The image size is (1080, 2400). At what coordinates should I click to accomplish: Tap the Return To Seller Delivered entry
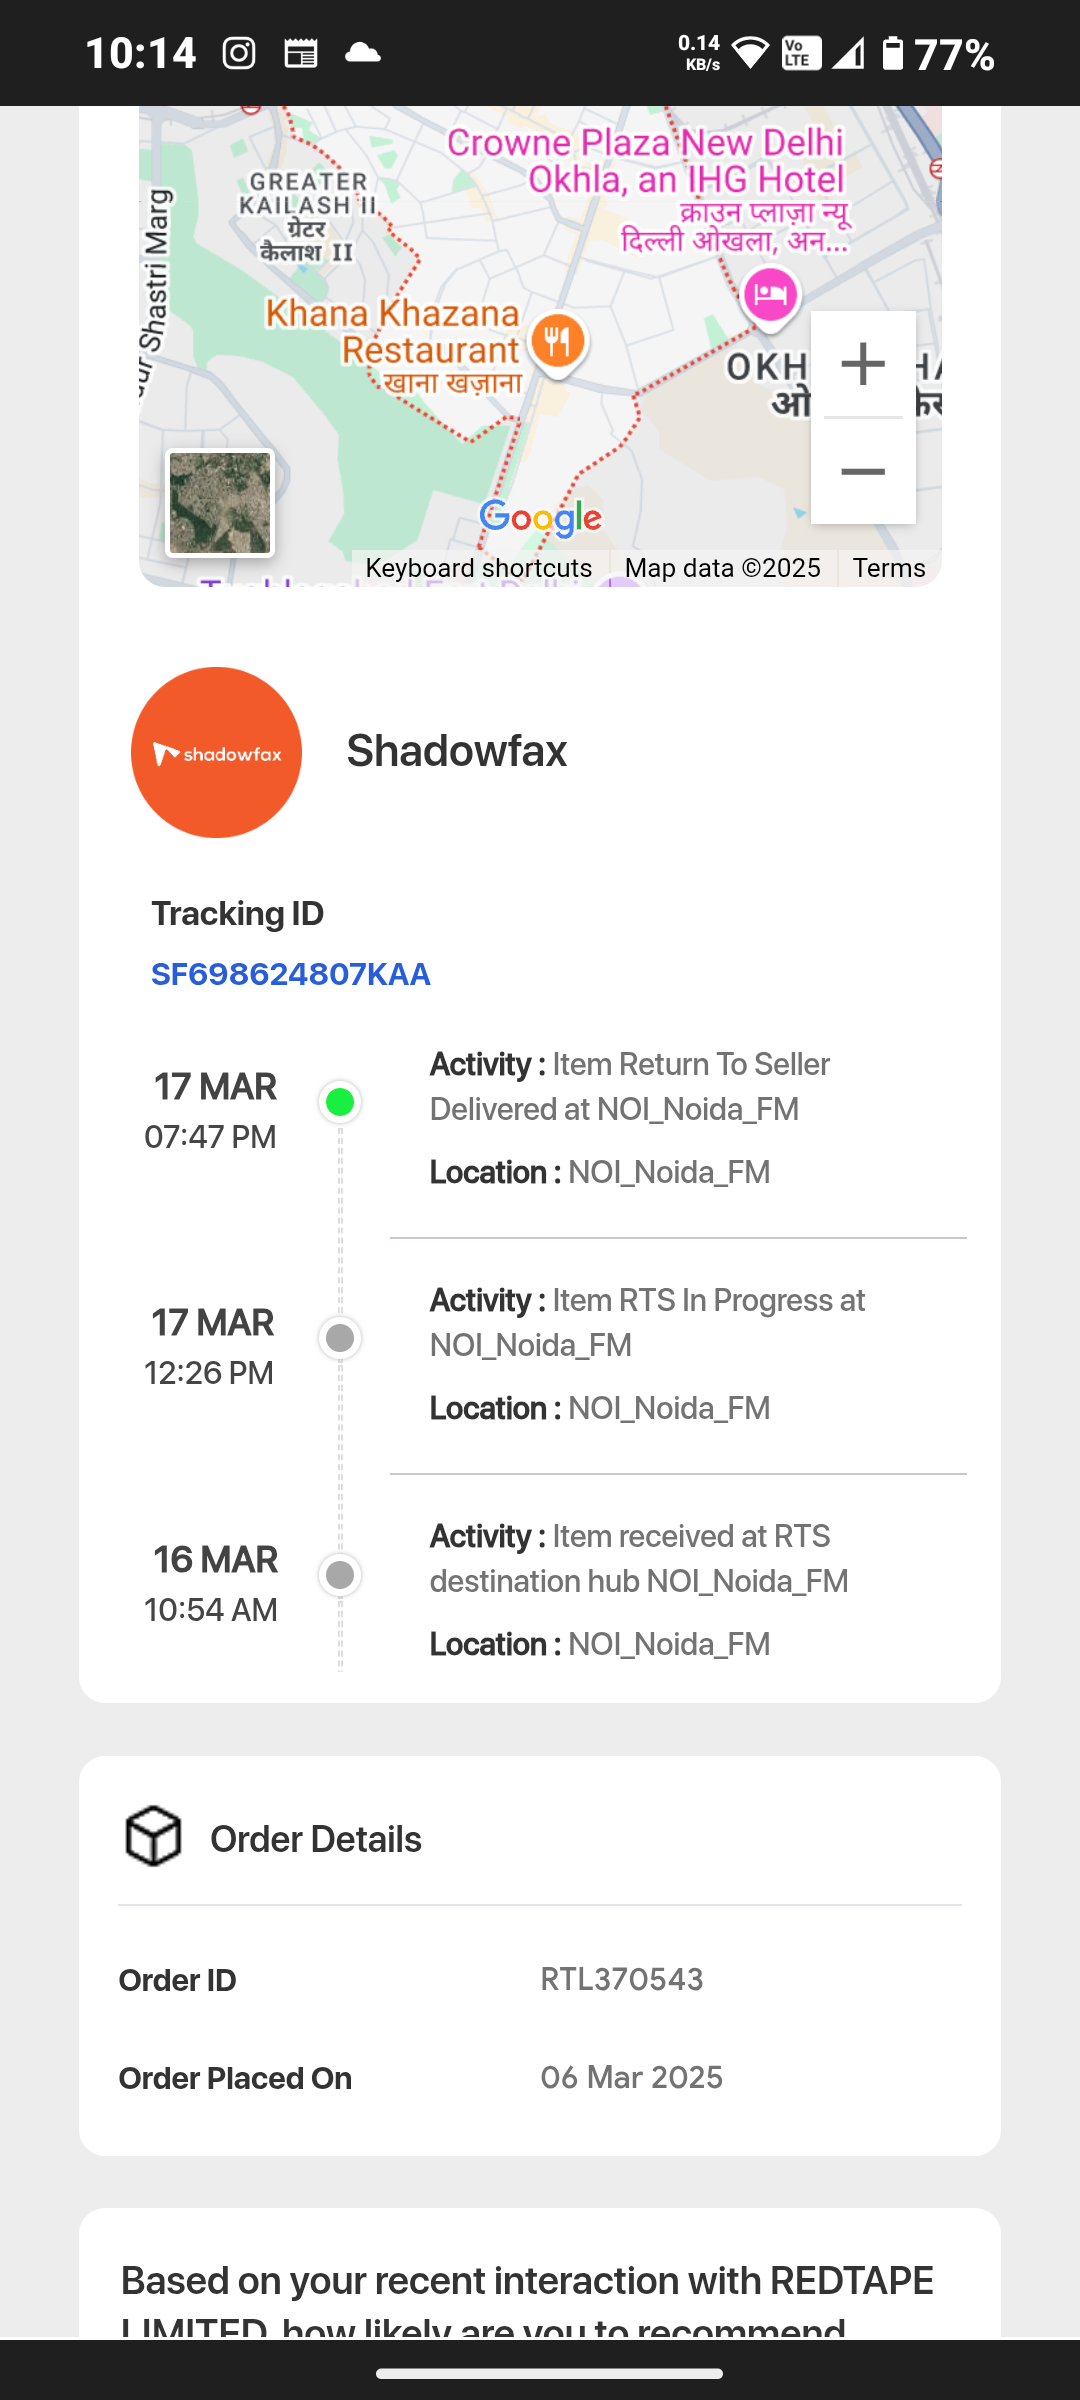tap(630, 1087)
